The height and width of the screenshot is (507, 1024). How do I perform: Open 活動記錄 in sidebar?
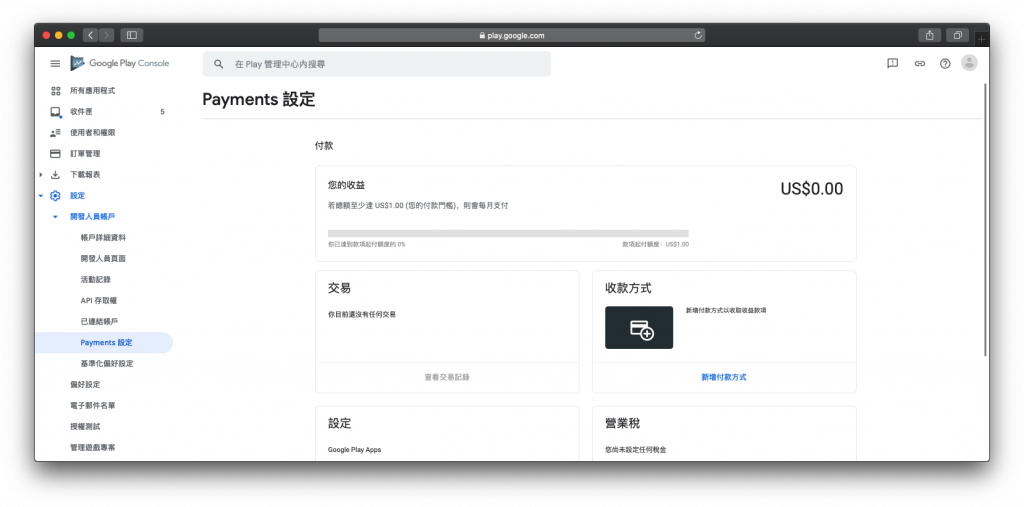tap(95, 280)
